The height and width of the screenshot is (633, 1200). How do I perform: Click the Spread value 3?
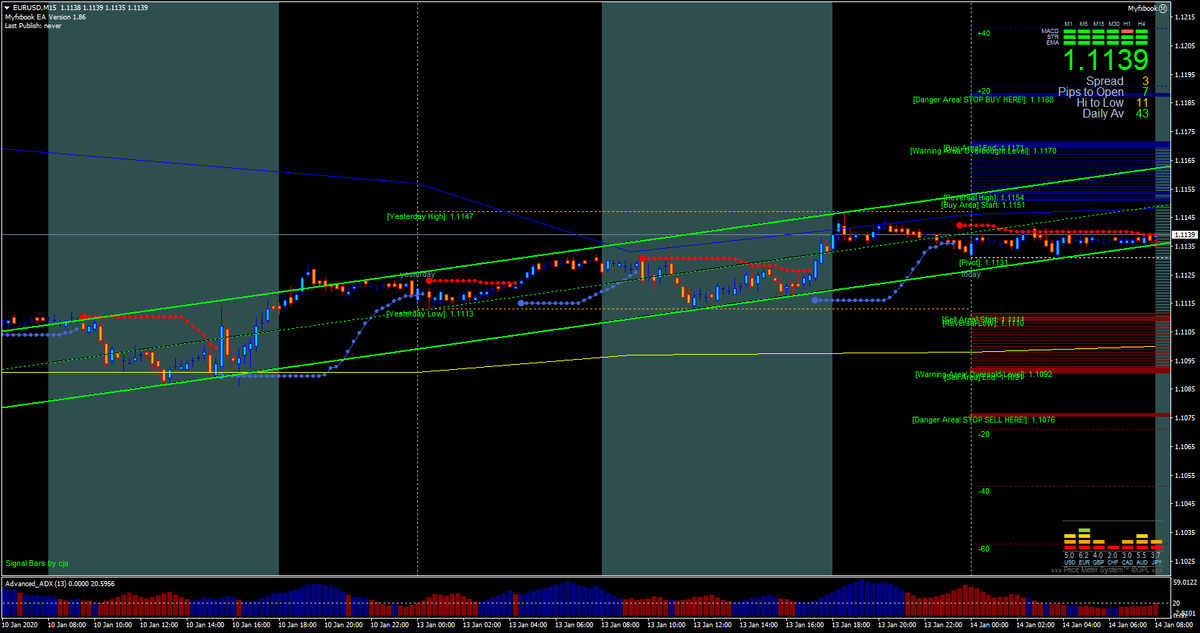tap(1145, 81)
